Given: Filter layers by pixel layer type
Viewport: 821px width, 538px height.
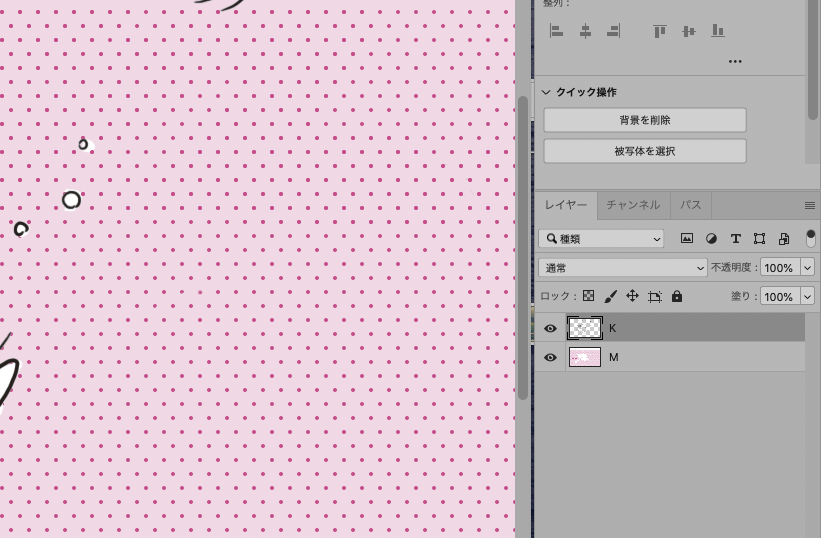Looking at the screenshot, I should (x=687, y=239).
